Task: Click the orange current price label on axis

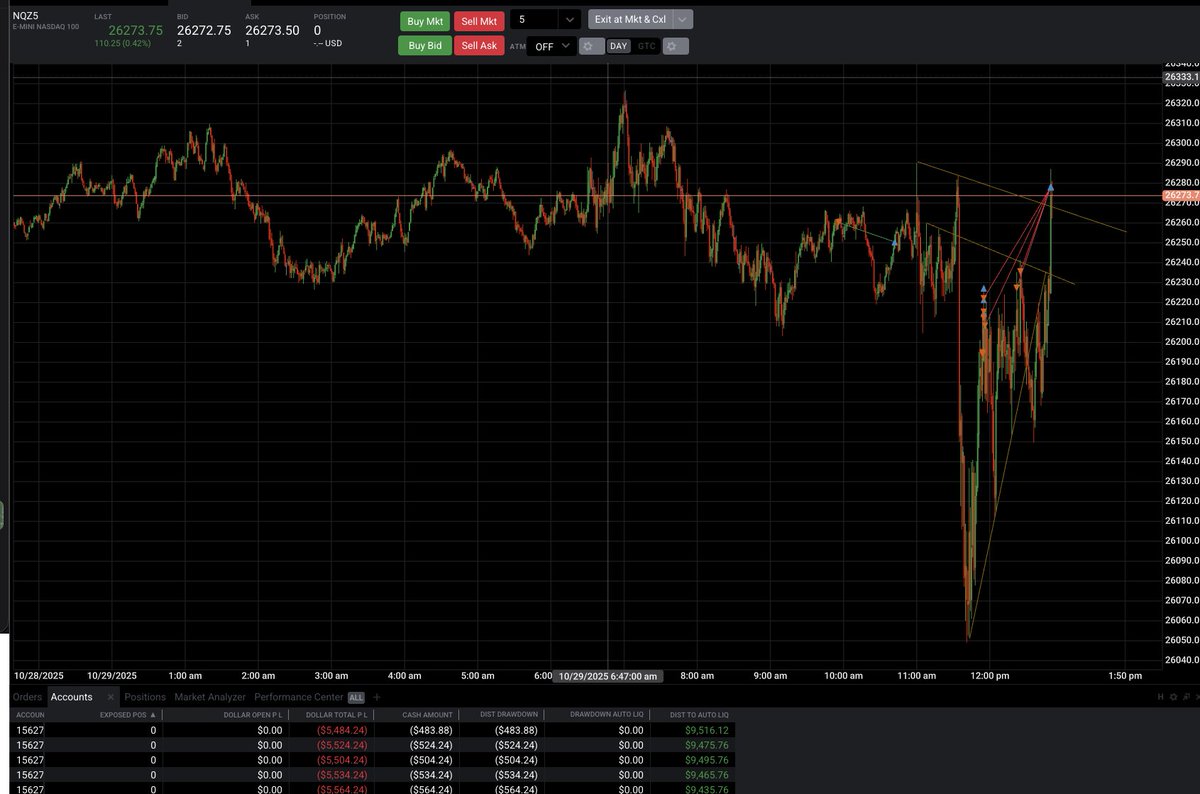Action: (1181, 195)
